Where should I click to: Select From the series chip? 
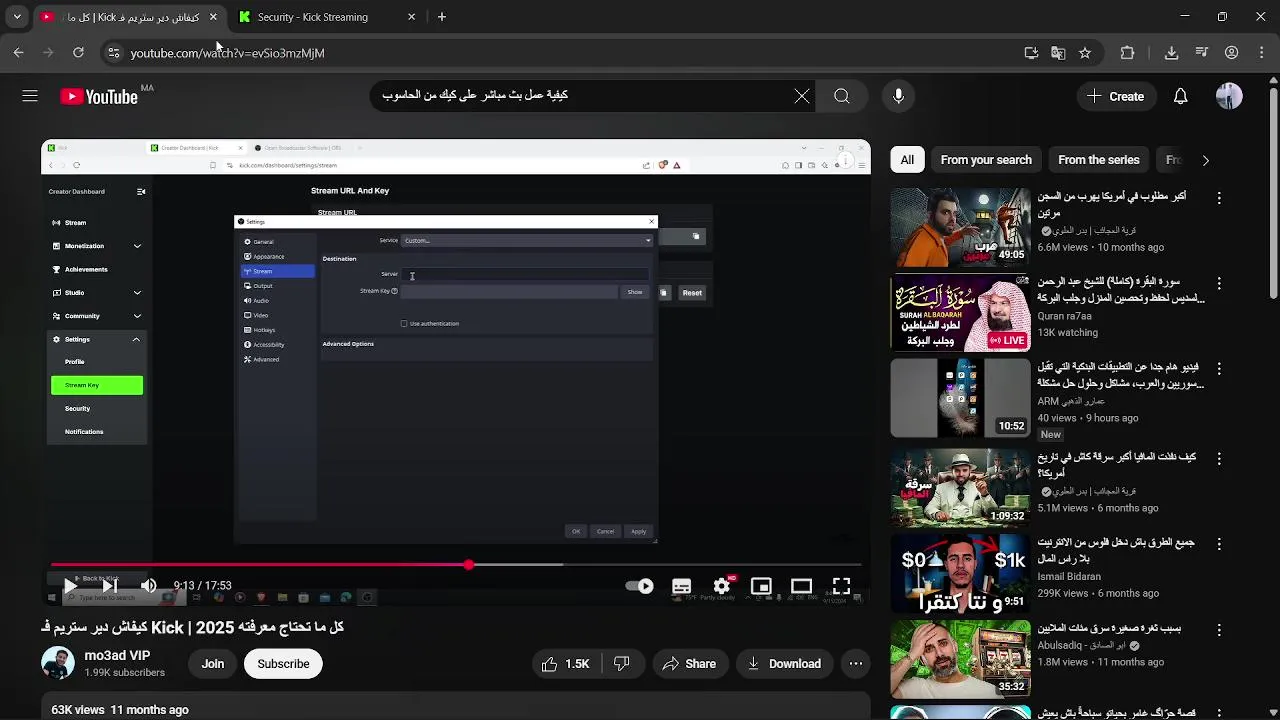coord(1098,160)
